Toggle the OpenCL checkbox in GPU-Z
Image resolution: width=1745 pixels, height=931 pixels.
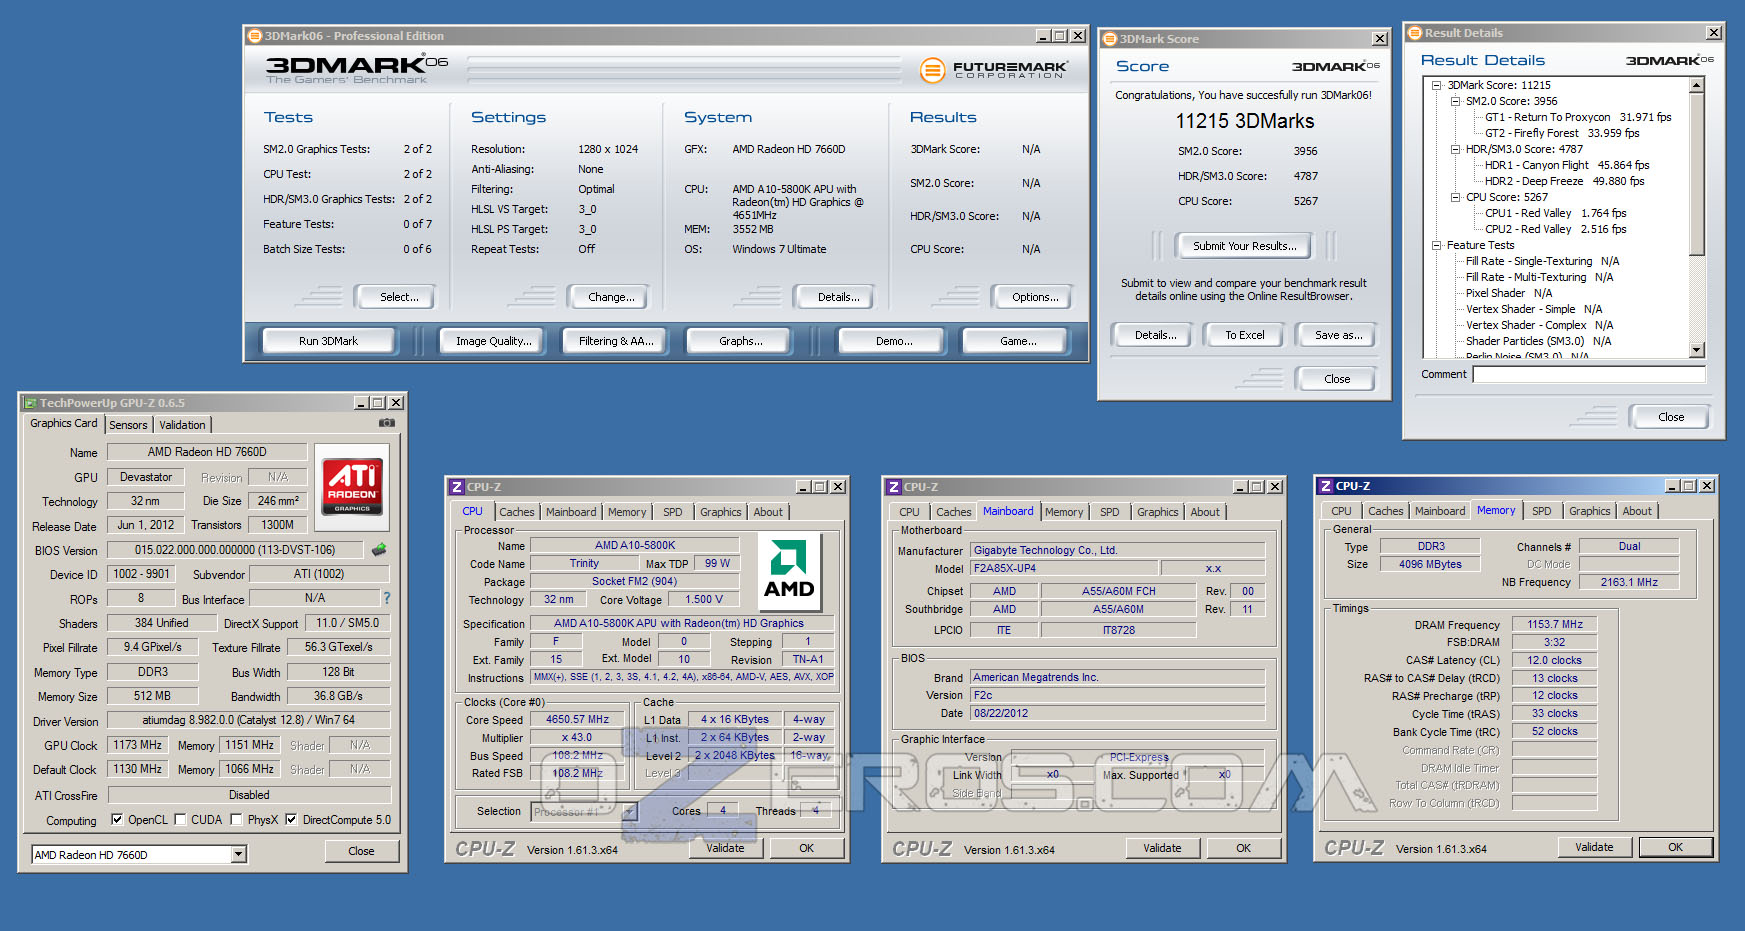117,819
